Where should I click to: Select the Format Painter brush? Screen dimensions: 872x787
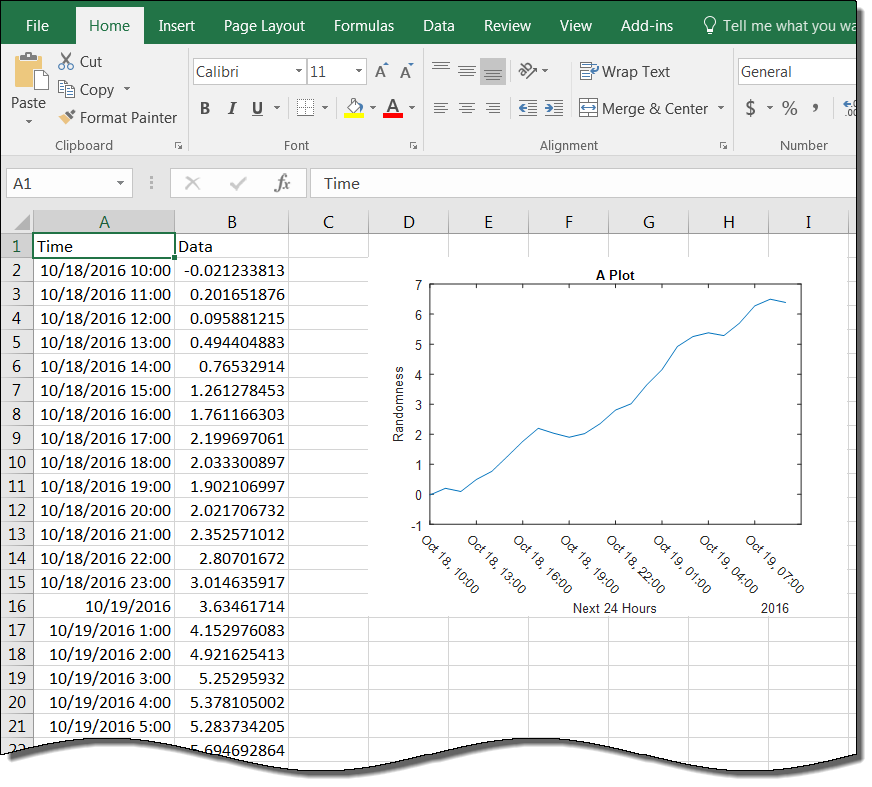68,118
